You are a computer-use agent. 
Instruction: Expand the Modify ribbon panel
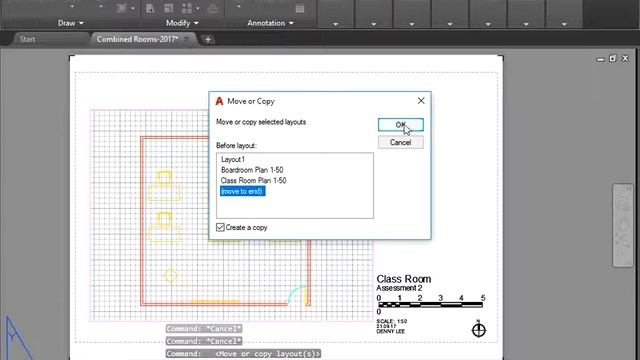182,23
